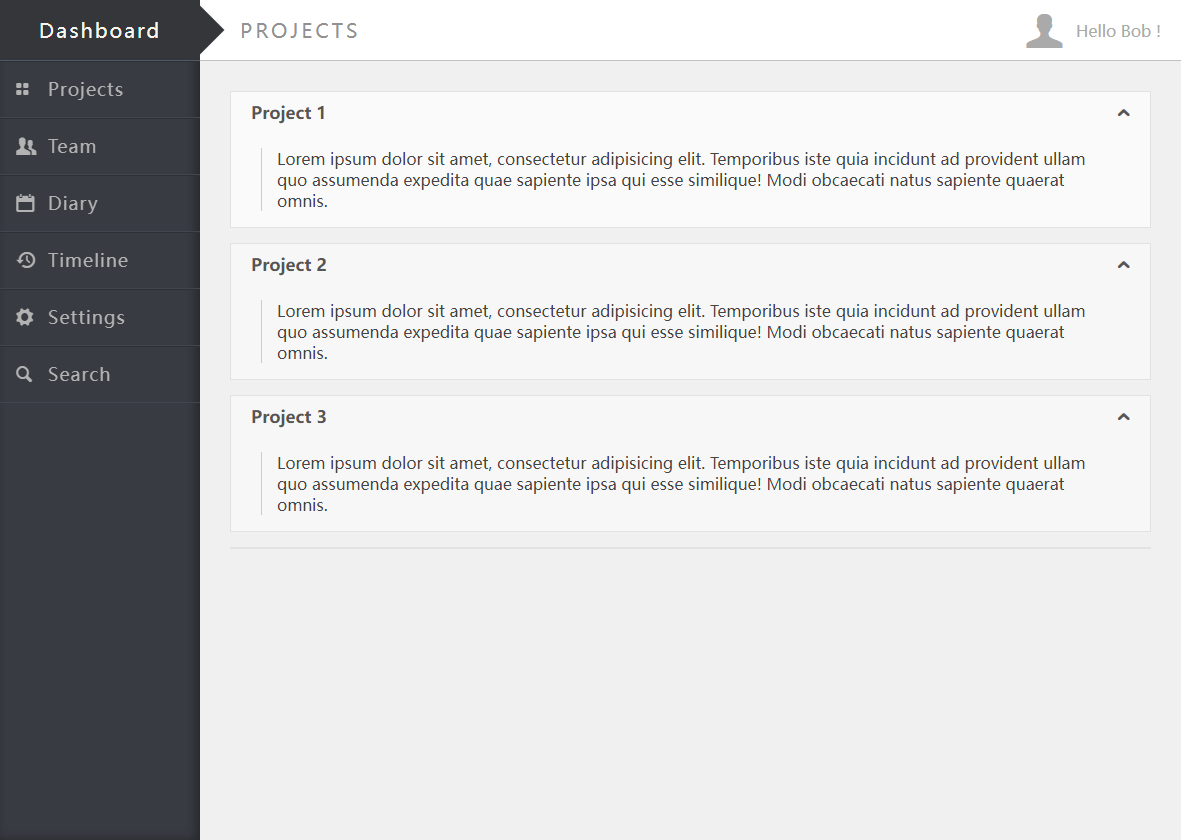This screenshot has height=840, width=1181.
Task: Click the Settings gear icon
Action: click(x=25, y=317)
